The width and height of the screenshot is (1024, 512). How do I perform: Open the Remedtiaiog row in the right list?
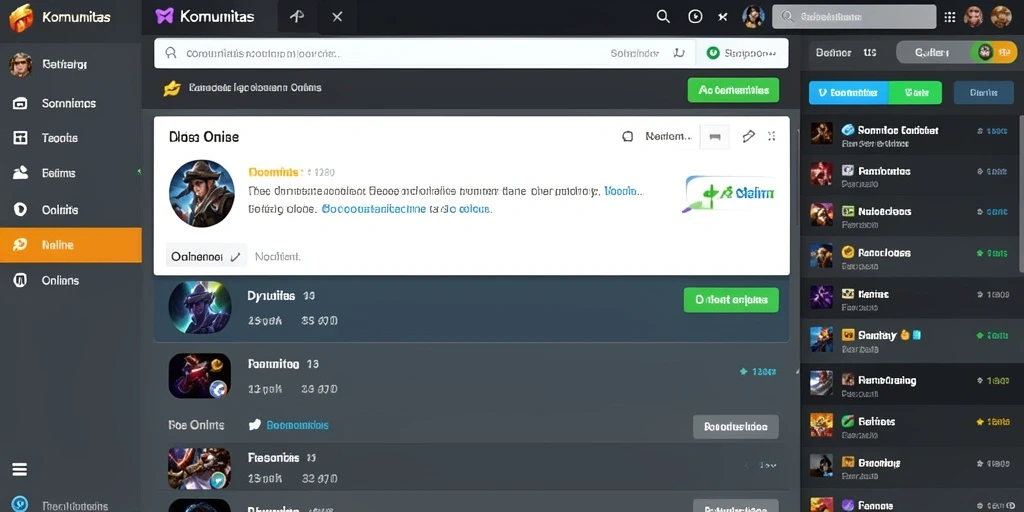(x=909, y=383)
